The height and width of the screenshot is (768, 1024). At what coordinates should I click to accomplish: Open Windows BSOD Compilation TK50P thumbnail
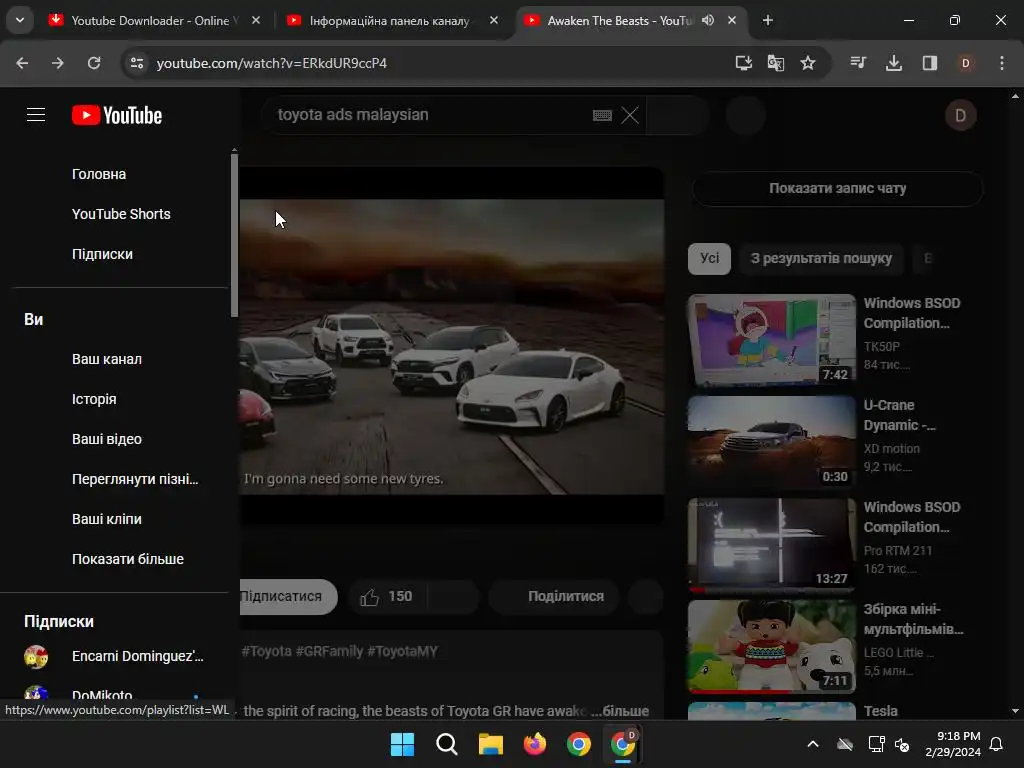[771, 340]
